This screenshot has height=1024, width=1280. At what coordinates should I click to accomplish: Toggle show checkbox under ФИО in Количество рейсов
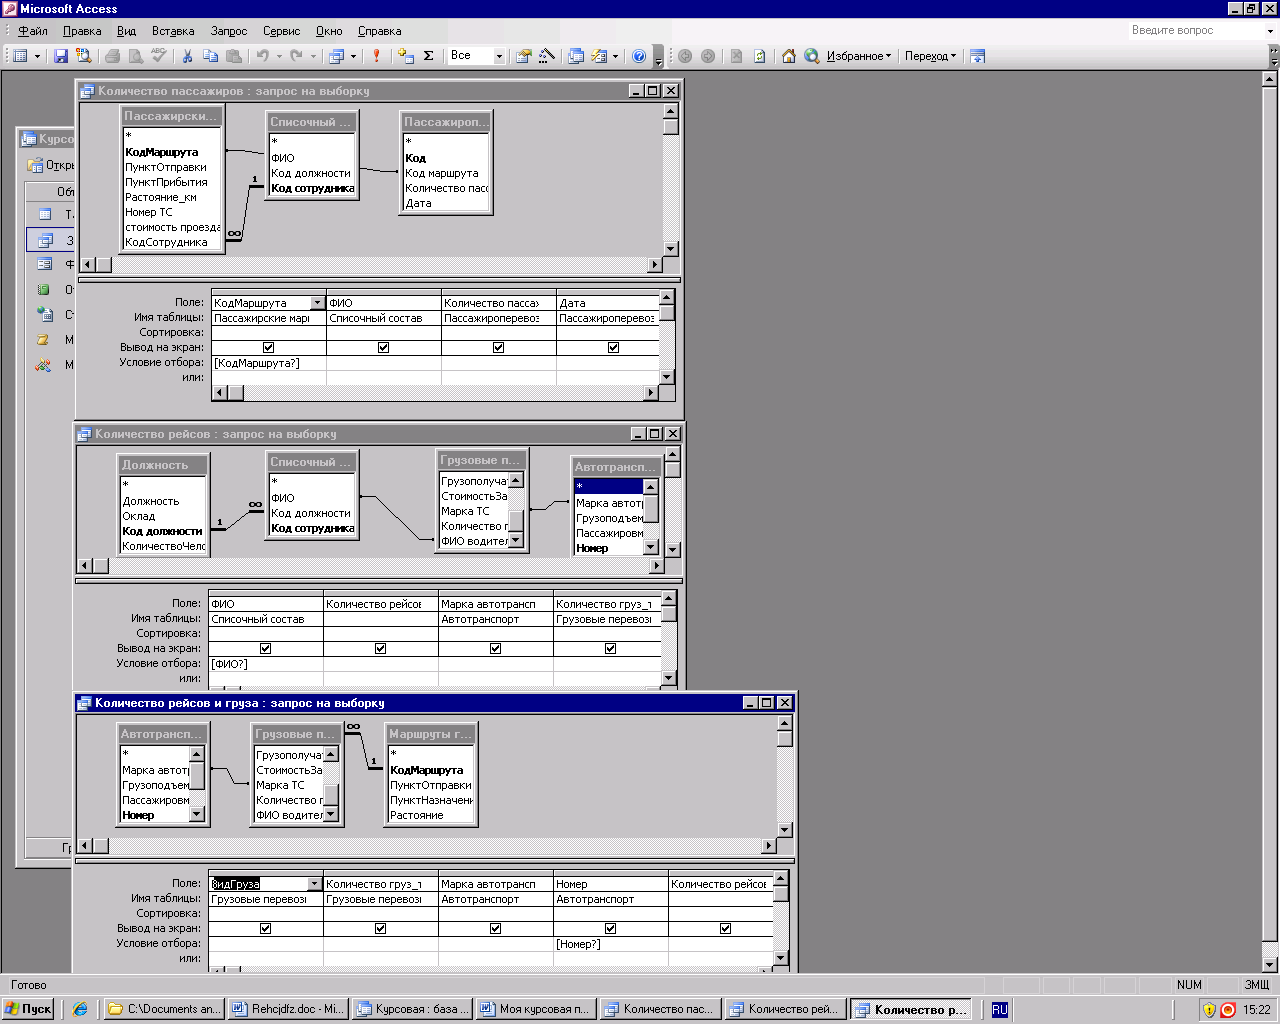pos(265,648)
